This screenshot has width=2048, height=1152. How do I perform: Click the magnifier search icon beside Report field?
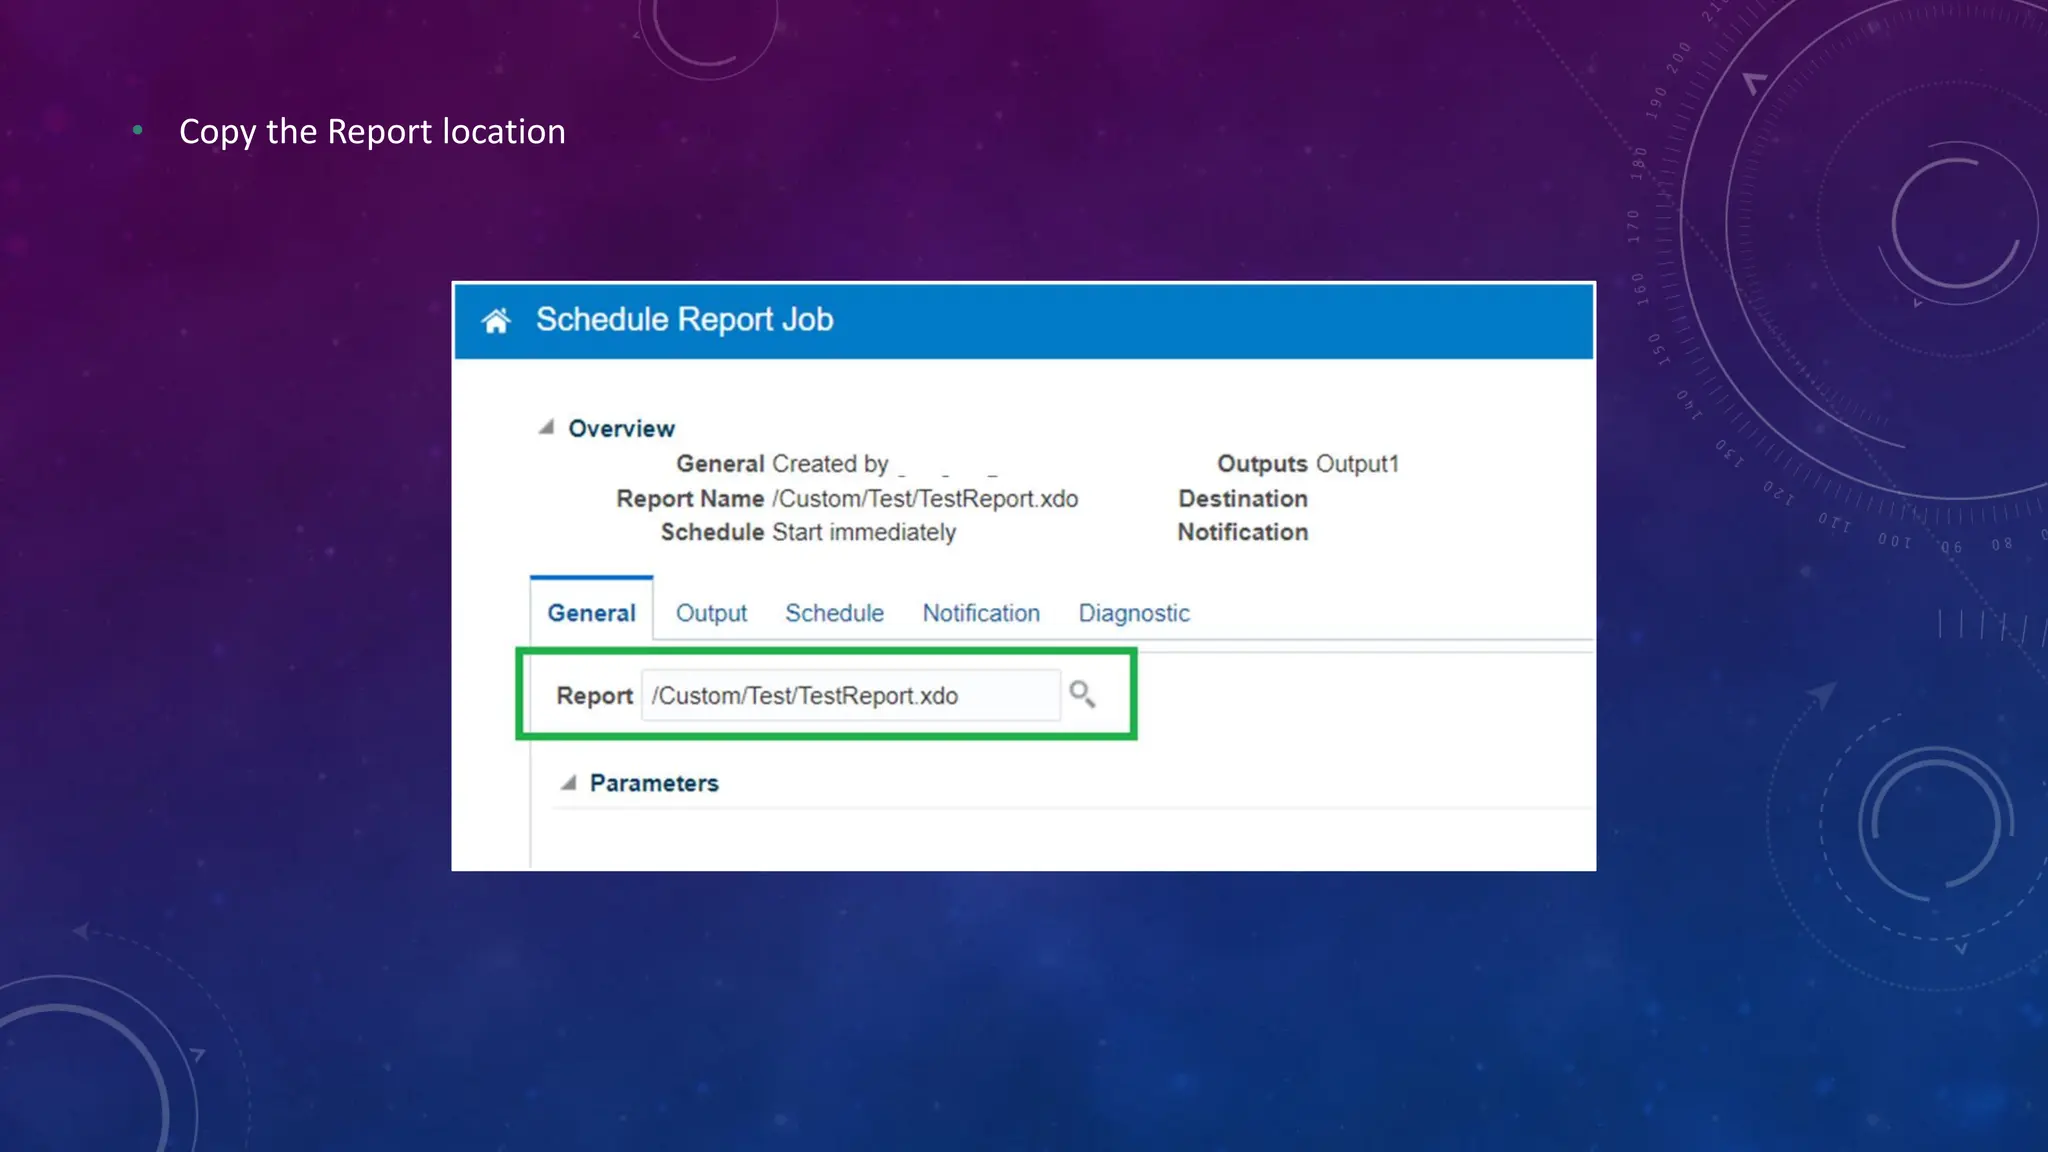click(1082, 694)
